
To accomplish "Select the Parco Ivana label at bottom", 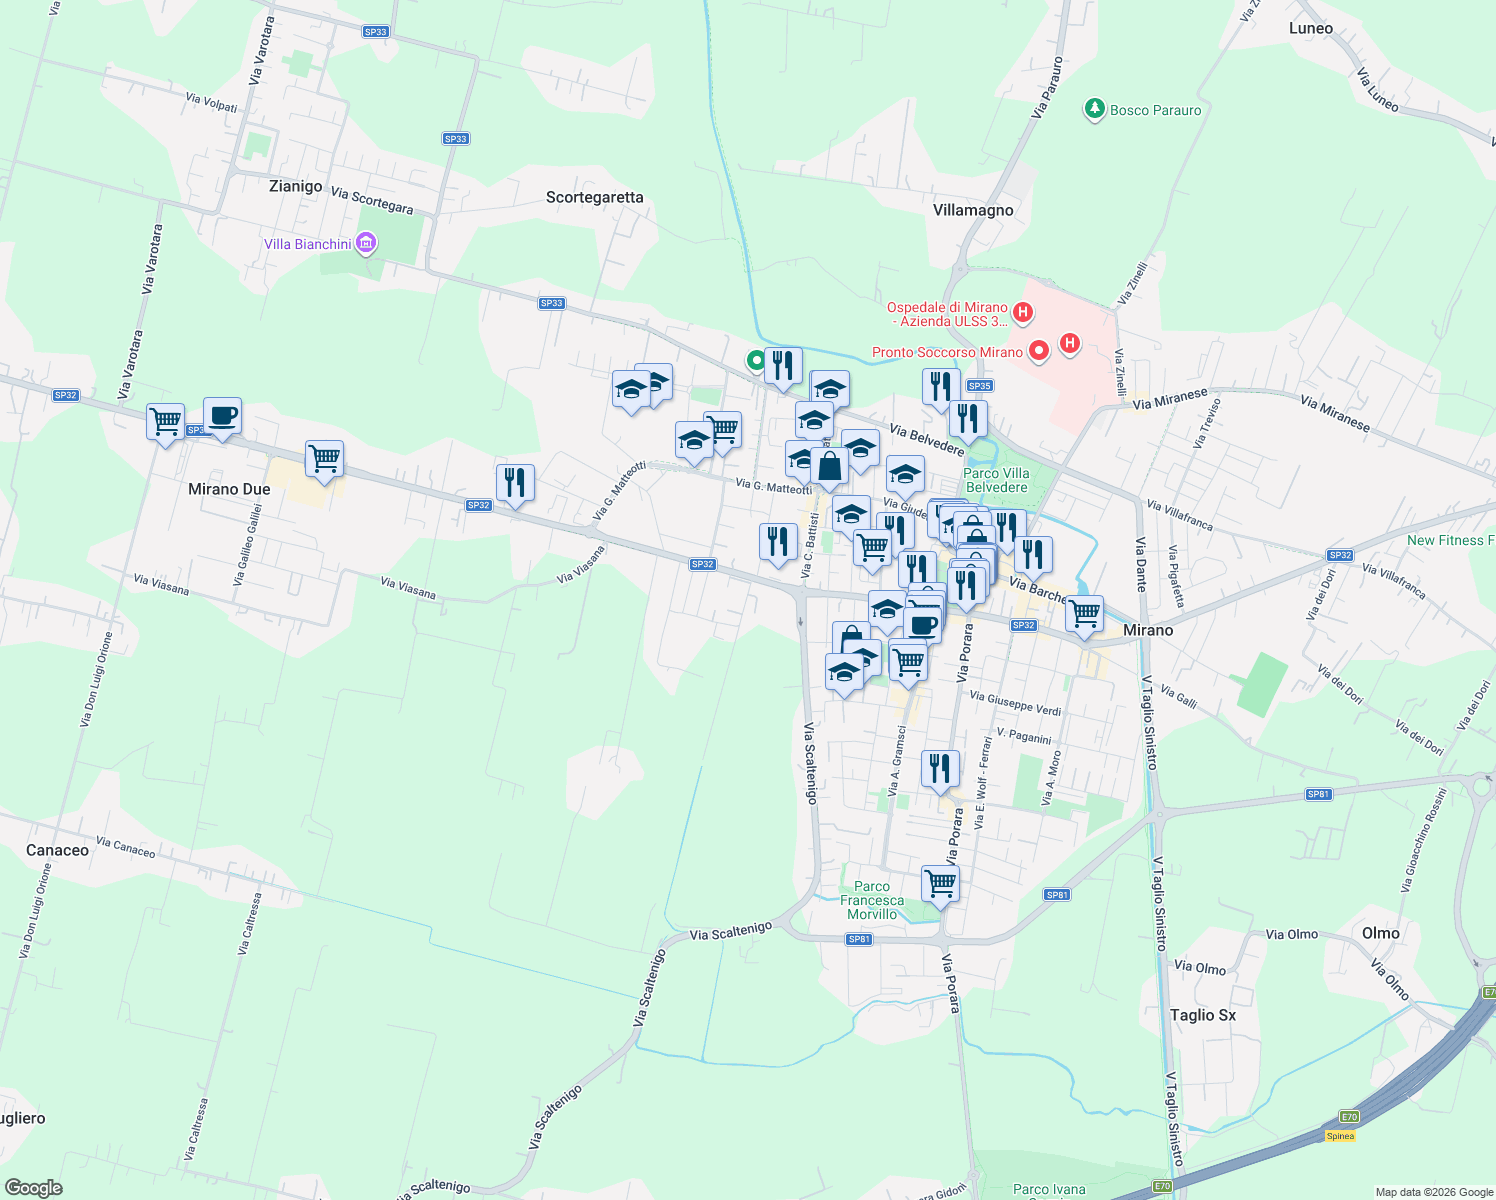I will [1049, 1189].
